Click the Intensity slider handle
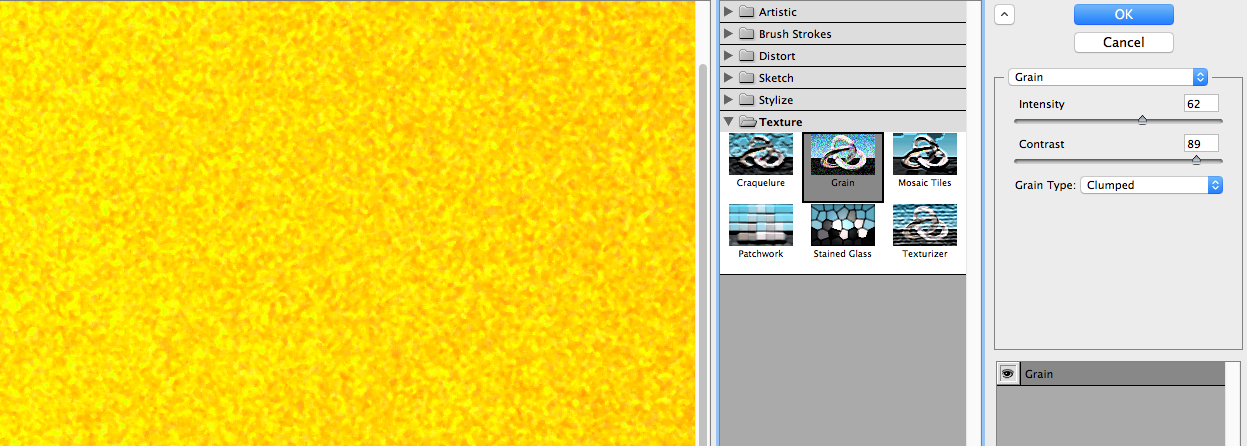Image resolution: width=1247 pixels, height=446 pixels. tap(1142, 120)
